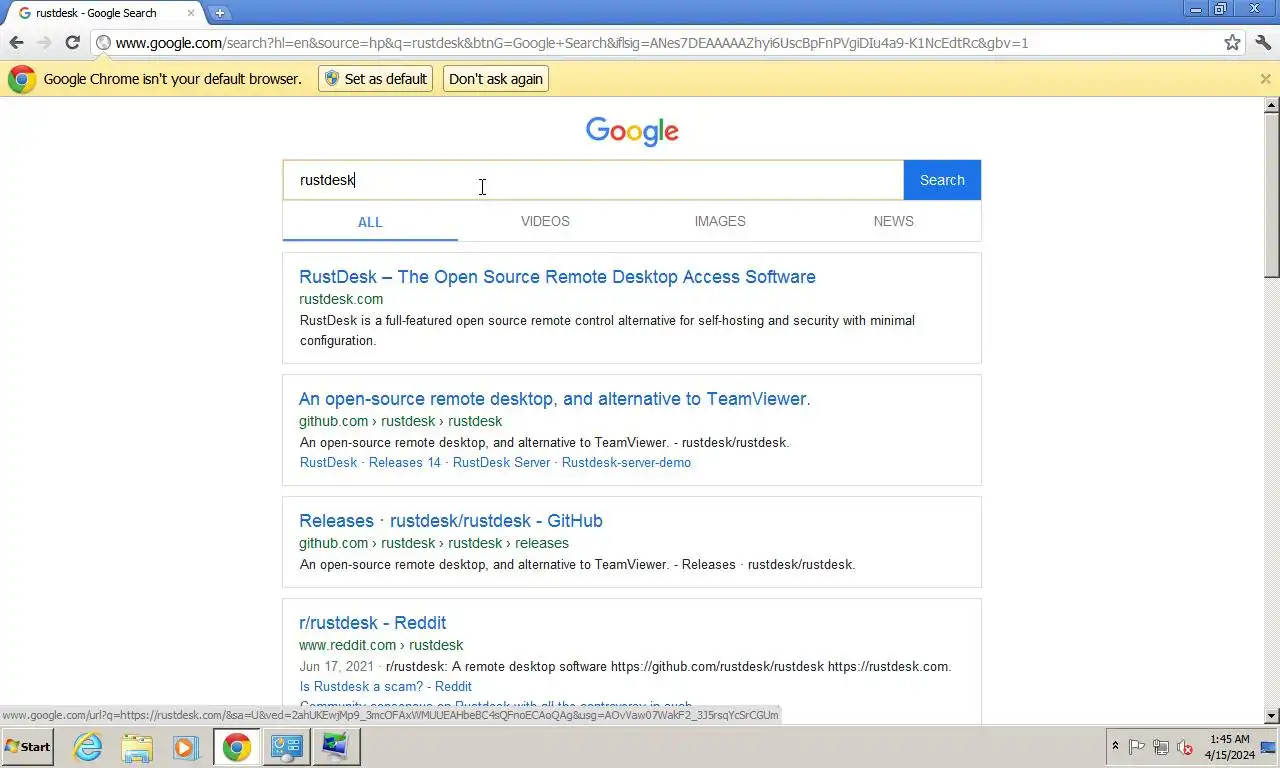Click the Set as default button
The height and width of the screenshot is (768, 1280).
tap(375, 79)
